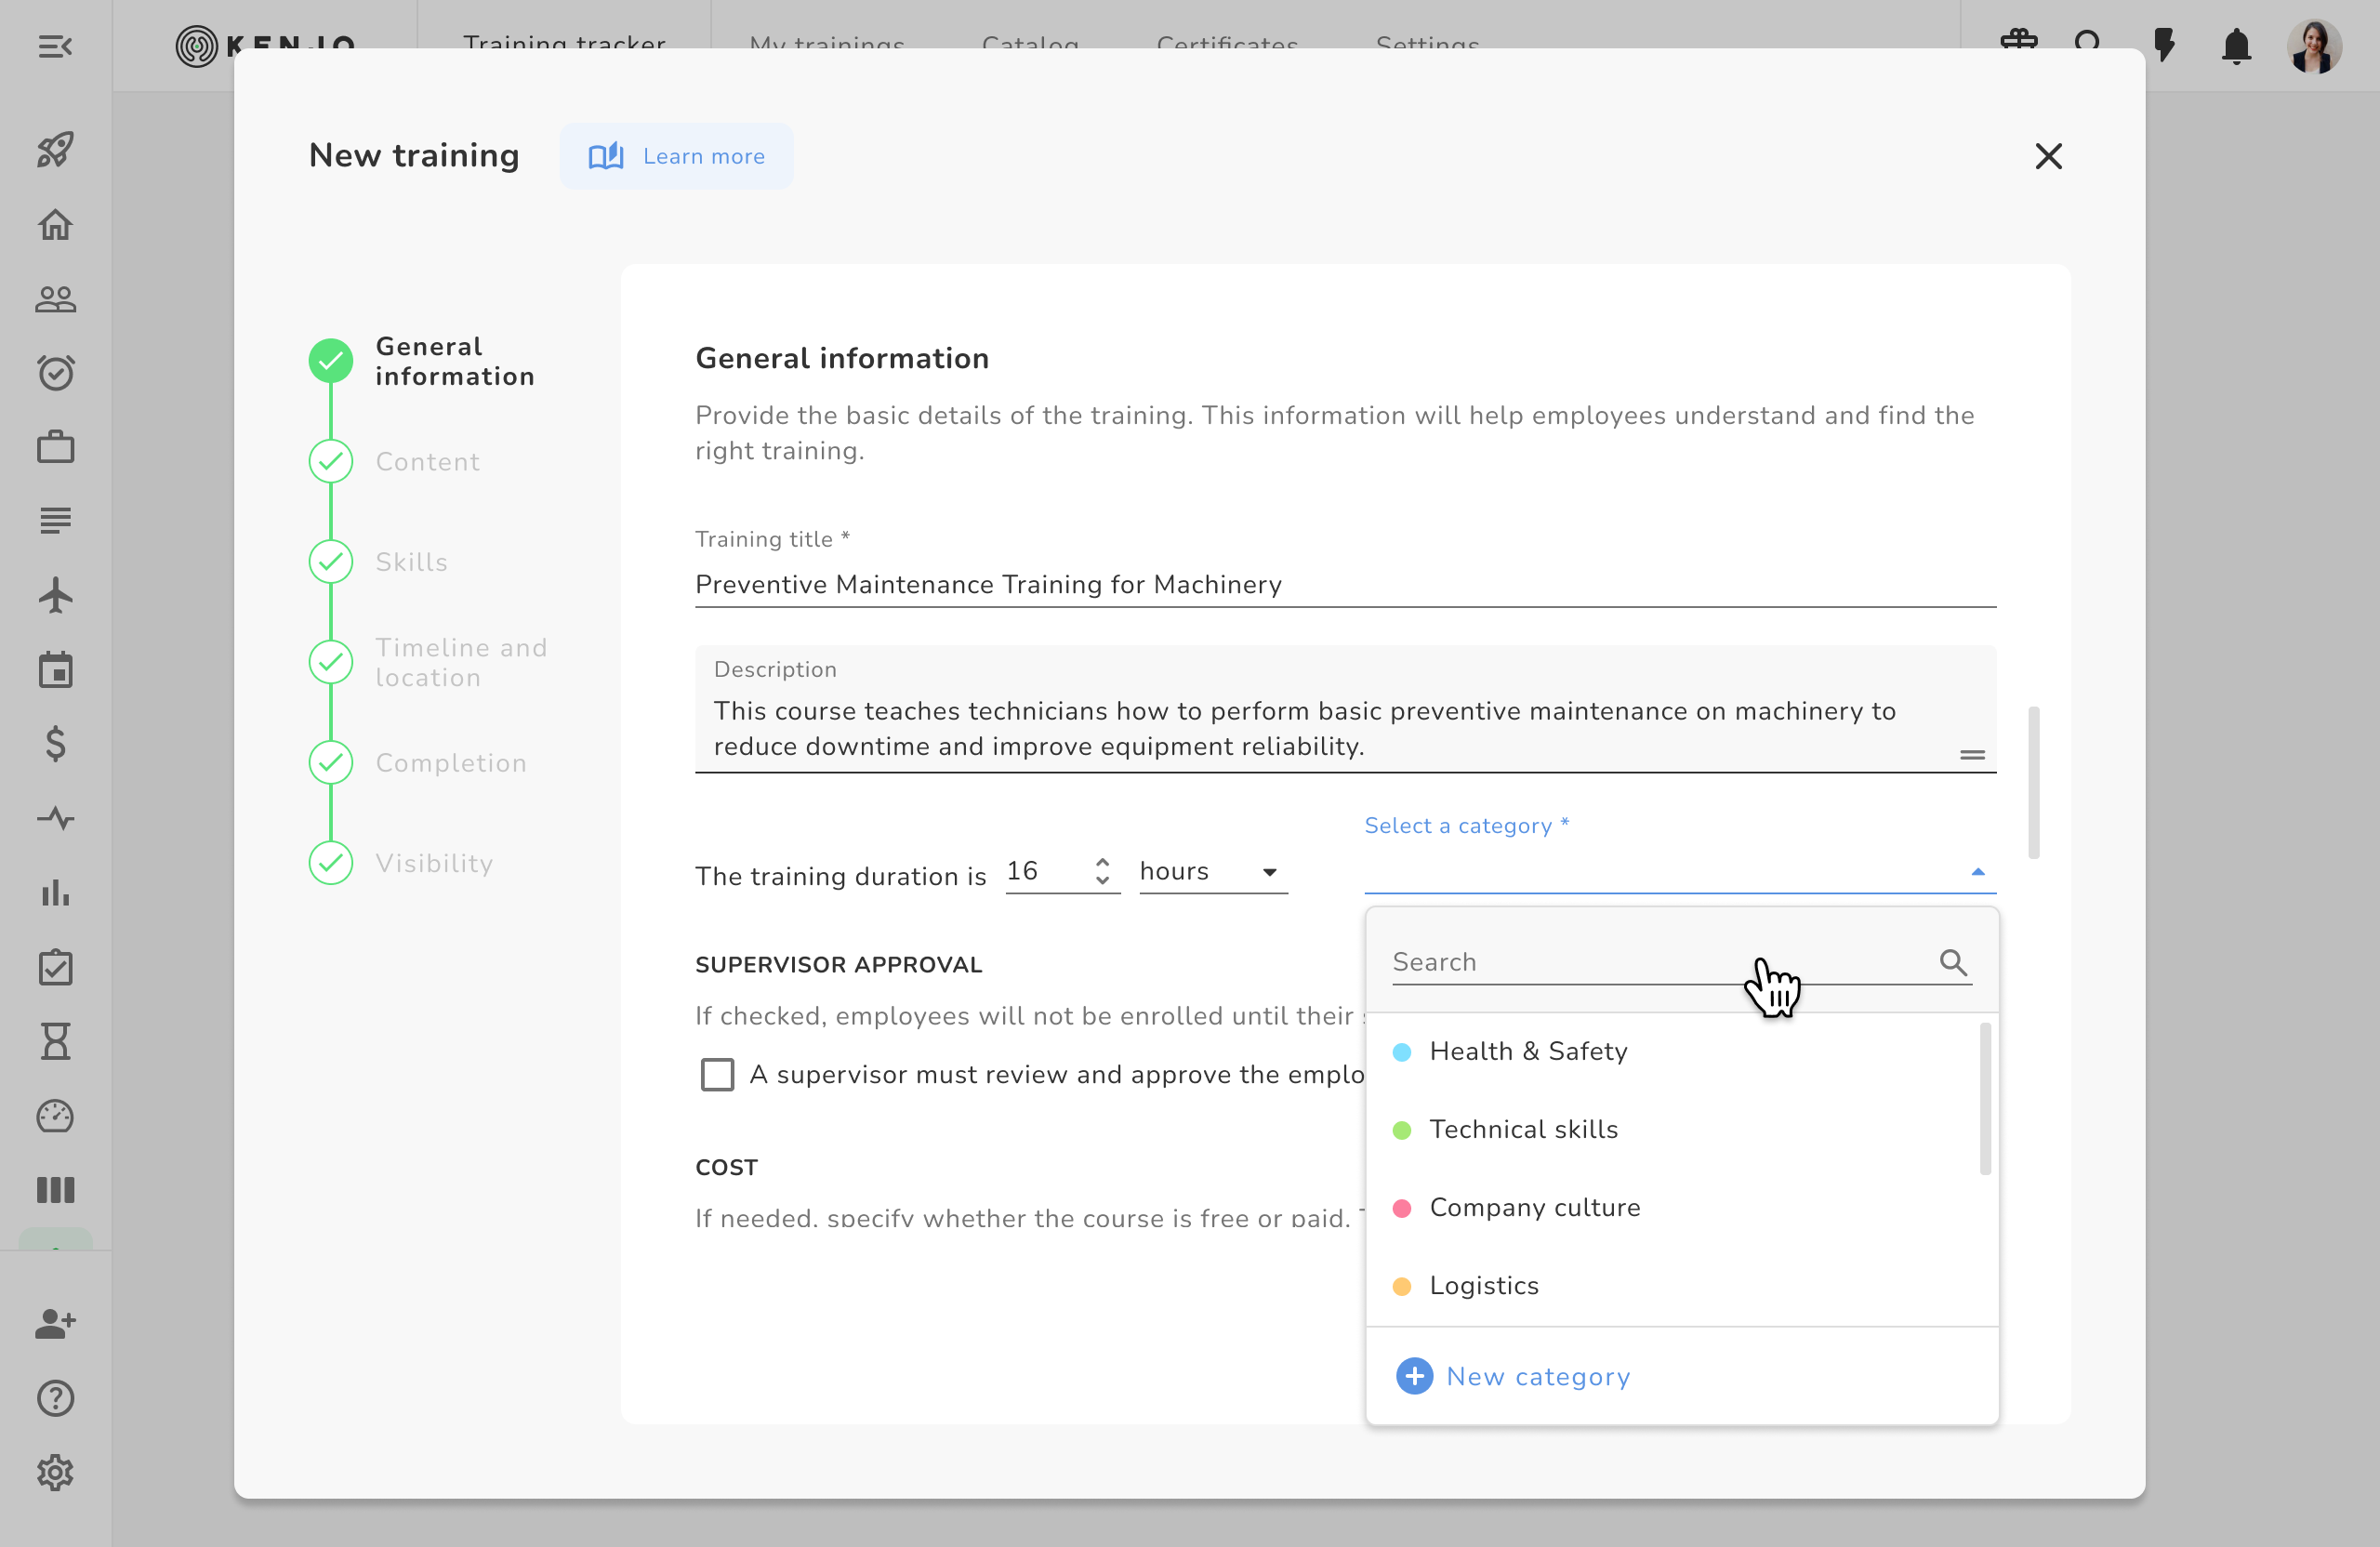Go to the Skills step
Screen dimensions: 2380x1547
[411, 562]
